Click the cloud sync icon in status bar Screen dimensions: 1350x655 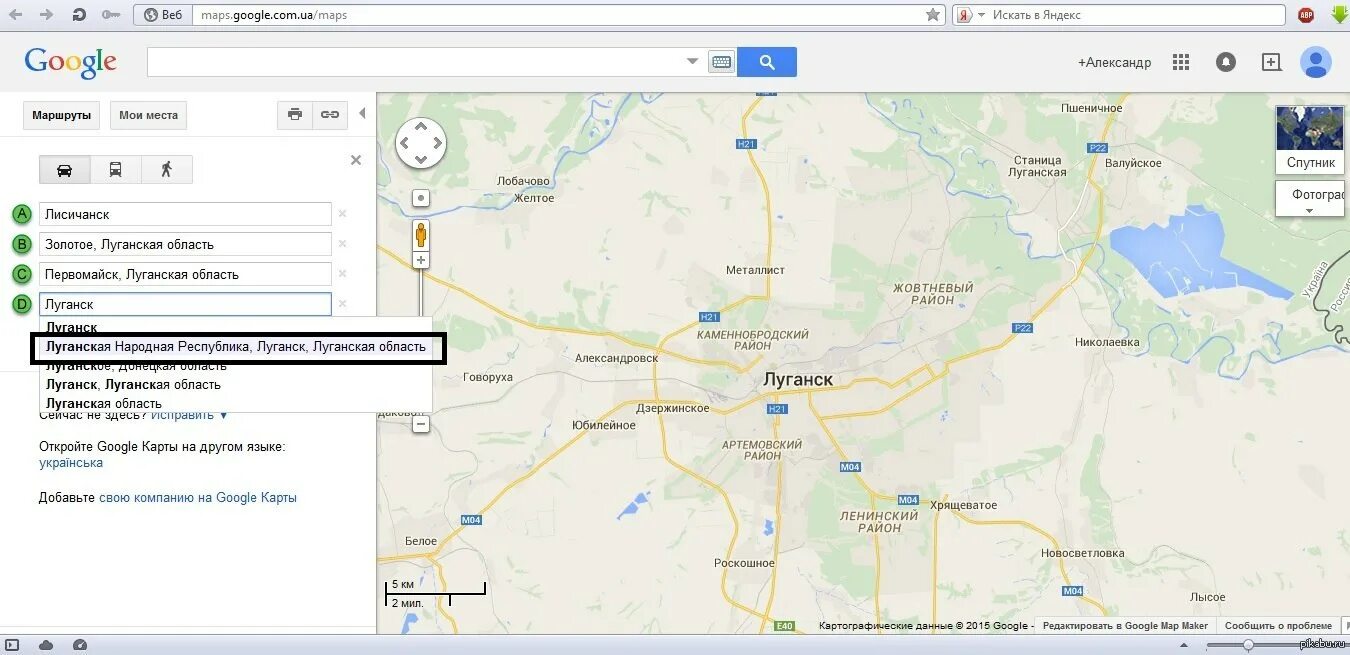46,645
